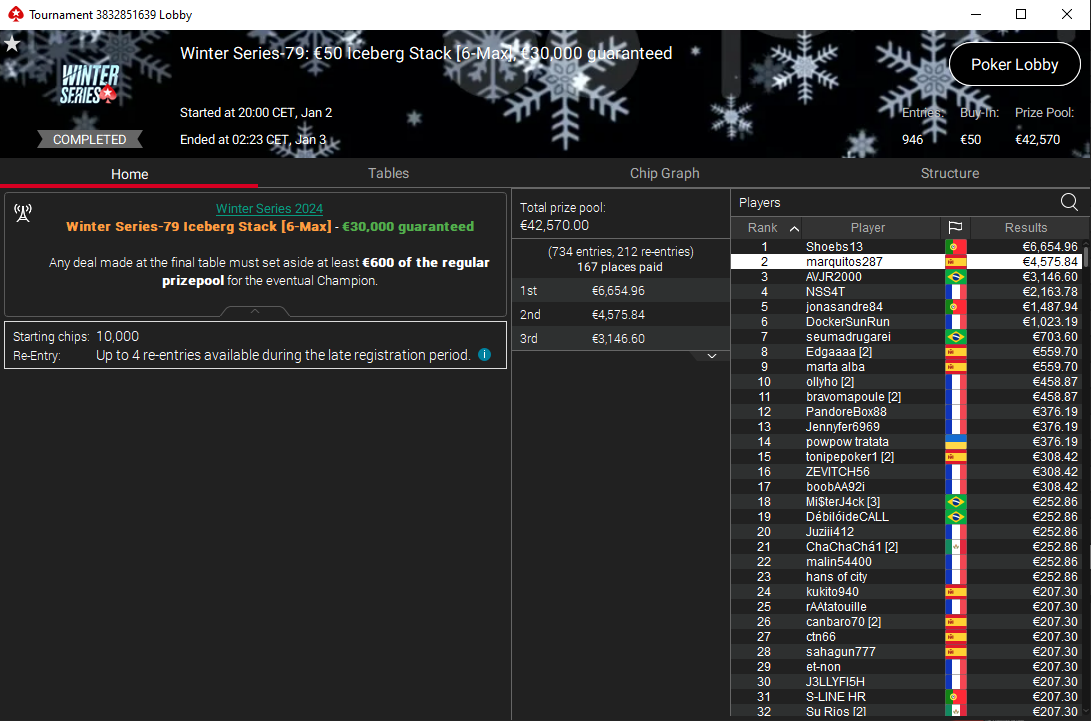Click Shoebs13's country flag
The width and height of the screenshot is (1091, 721).
tap(955, 247)
